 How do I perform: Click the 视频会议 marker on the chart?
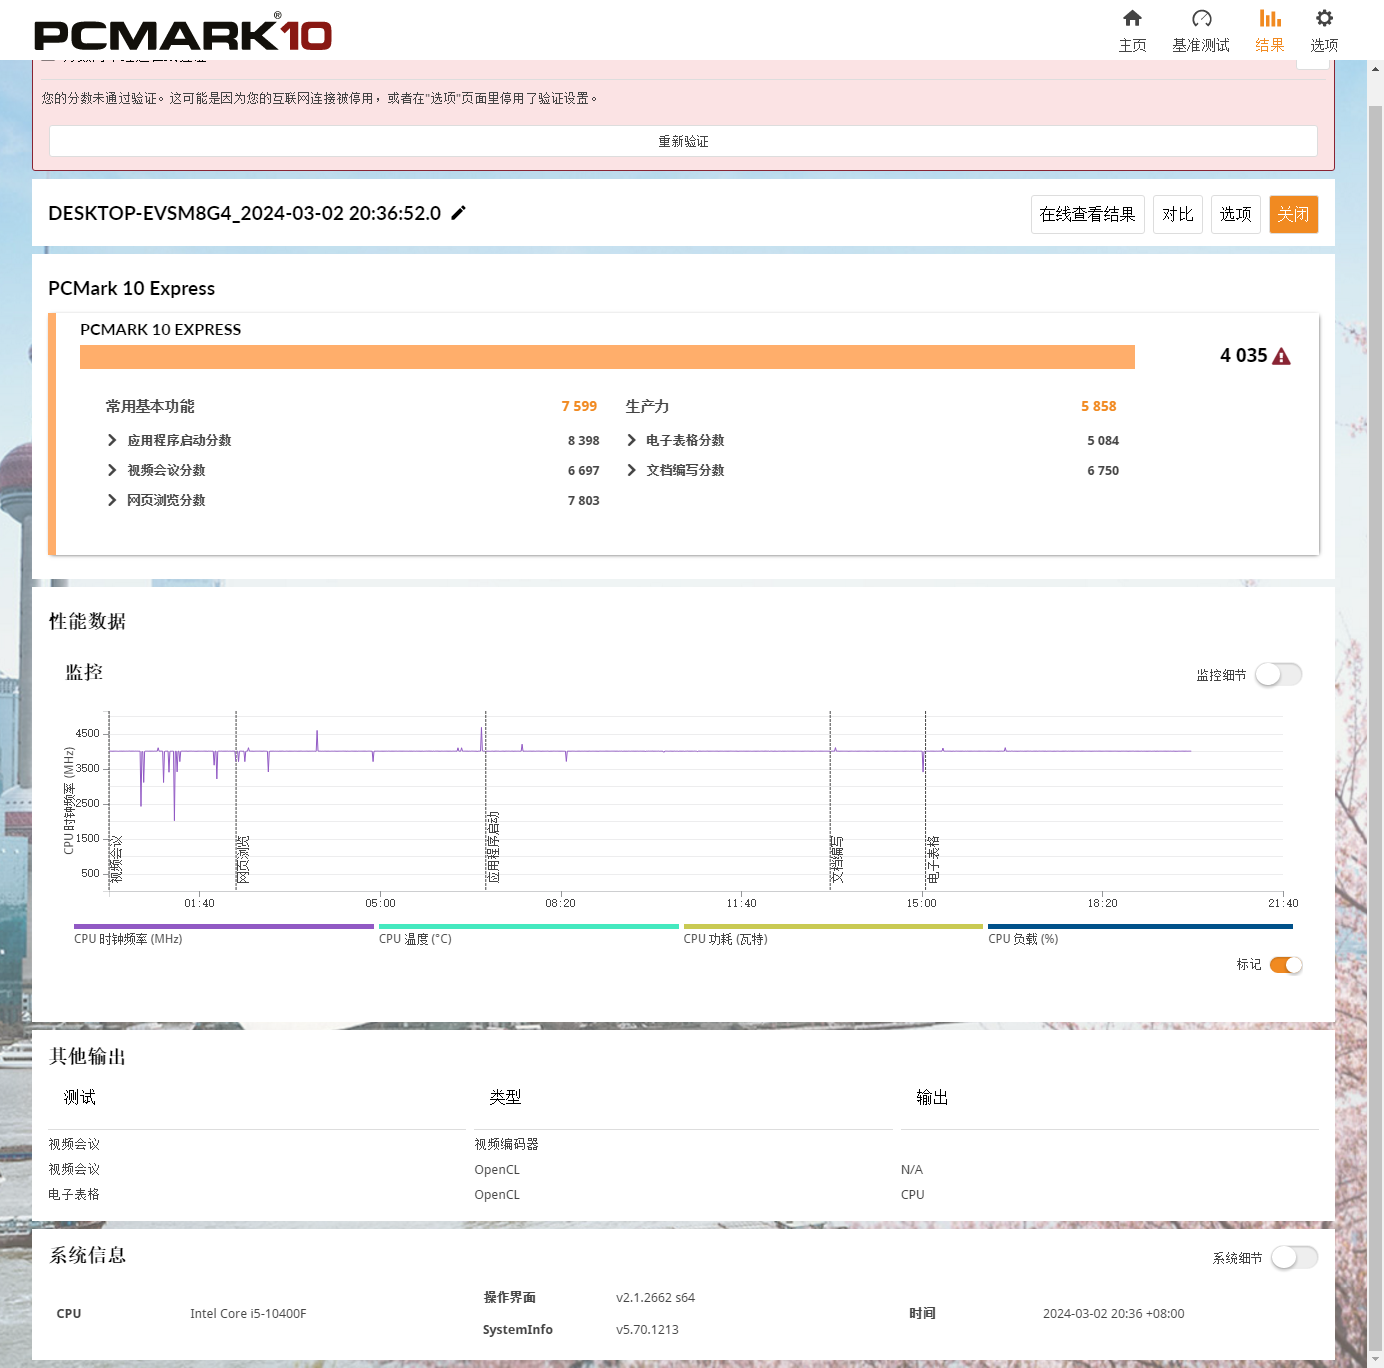(116, 859)
